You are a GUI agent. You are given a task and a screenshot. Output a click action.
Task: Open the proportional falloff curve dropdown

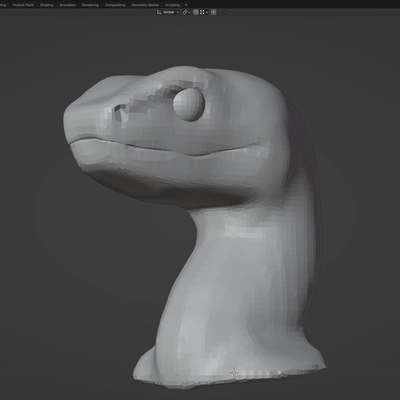click(x=221, y=12)
